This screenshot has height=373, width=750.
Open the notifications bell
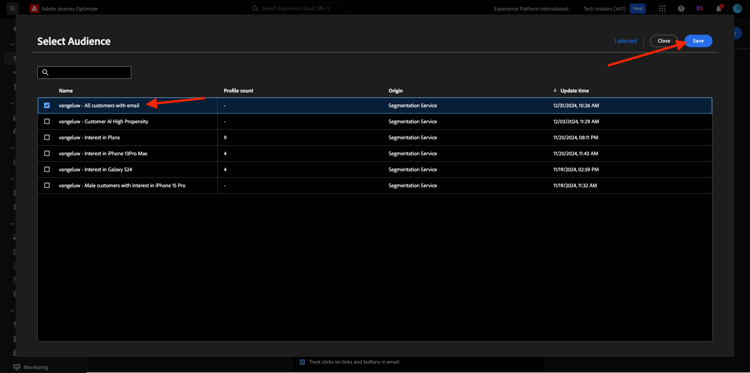718,9
